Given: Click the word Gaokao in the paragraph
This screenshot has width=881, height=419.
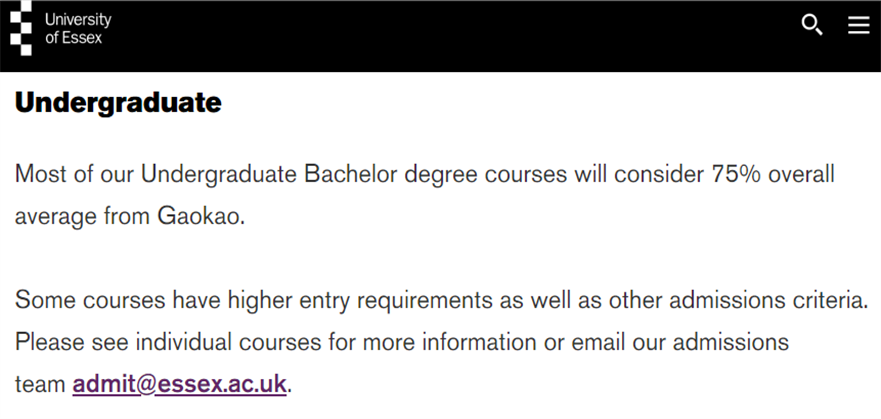Looking at the screenshot, I should [201, 216].
